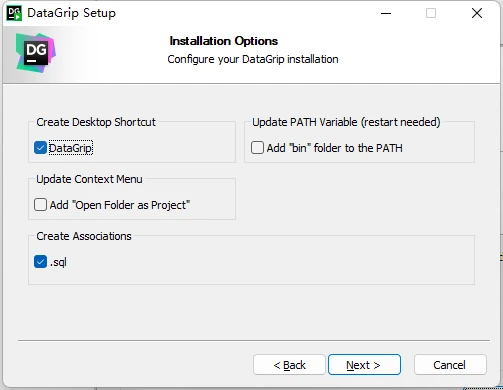Image resolution: width=503 pixels, height=390 pixels.
Task: Enable the Add "bin" folder to PATH checkbox
Action: (x=257, y=148)
